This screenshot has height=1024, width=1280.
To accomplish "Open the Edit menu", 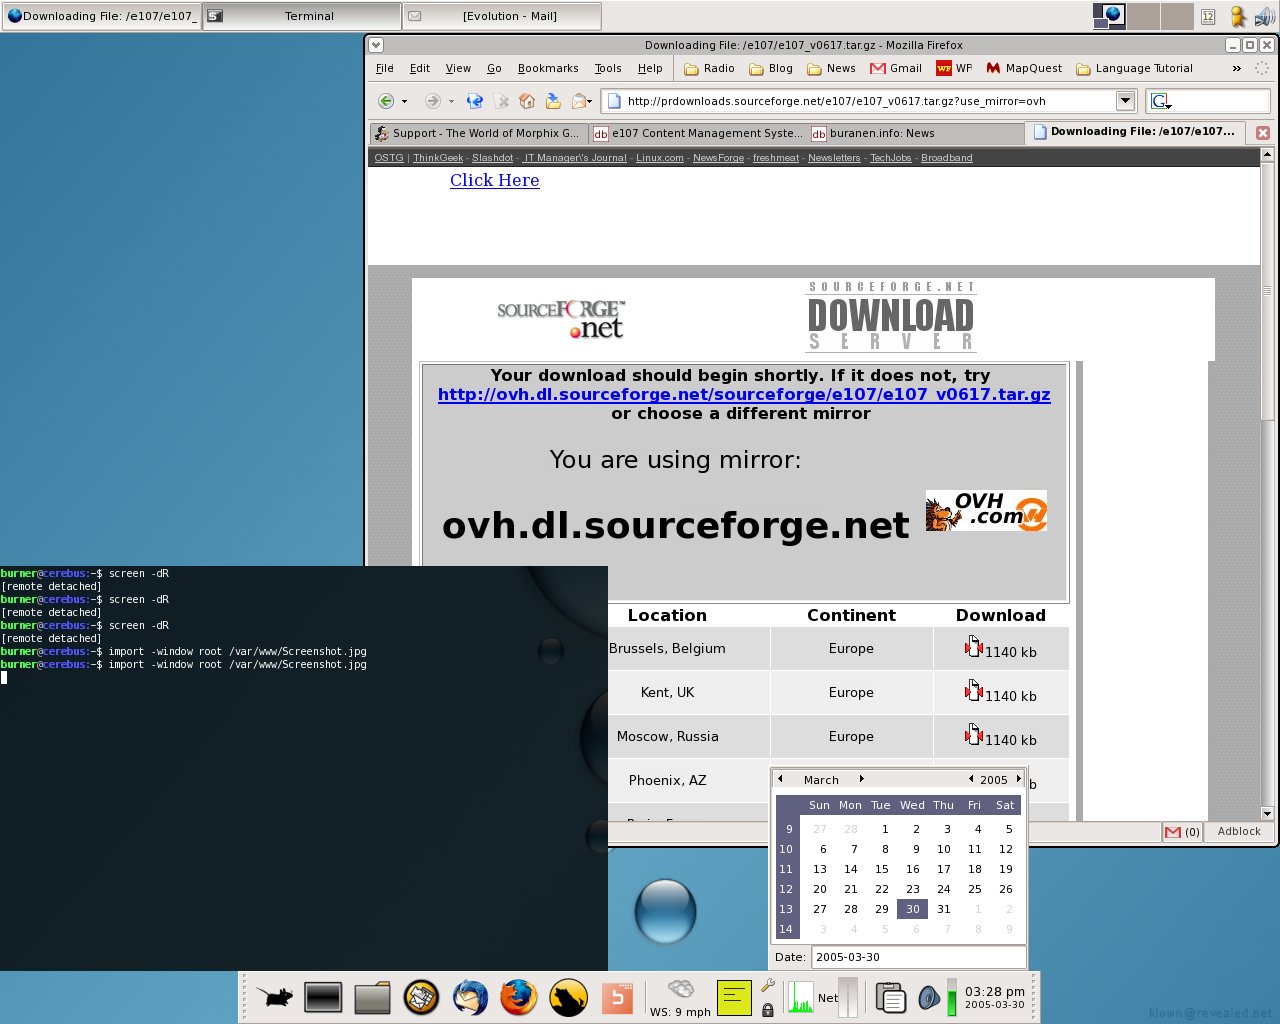I will (420, 68).
